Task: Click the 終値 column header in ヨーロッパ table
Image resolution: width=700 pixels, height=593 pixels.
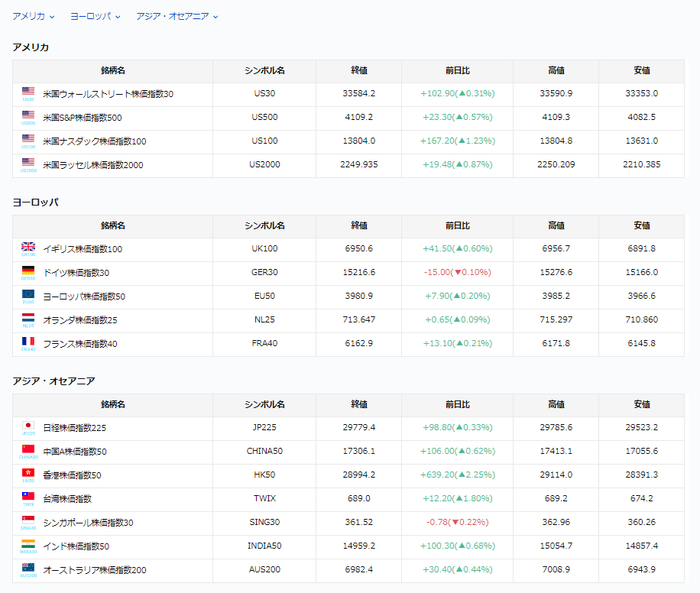Action: (x=358, y=225)
